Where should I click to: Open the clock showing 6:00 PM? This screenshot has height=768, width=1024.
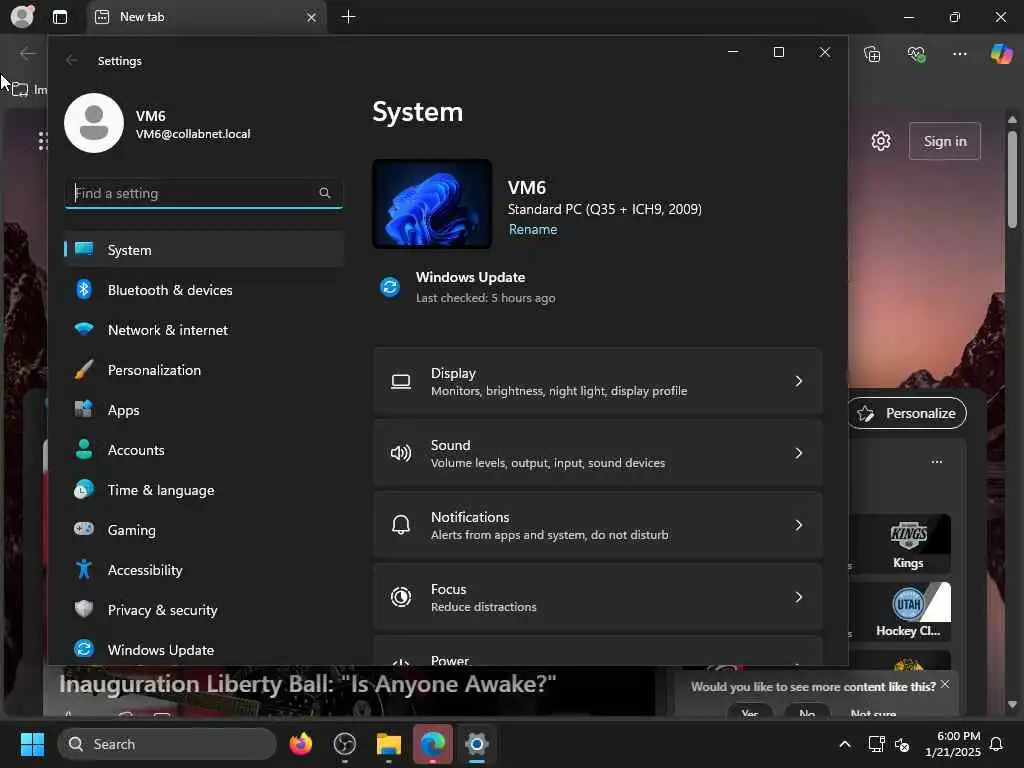(x=953, y=744)
